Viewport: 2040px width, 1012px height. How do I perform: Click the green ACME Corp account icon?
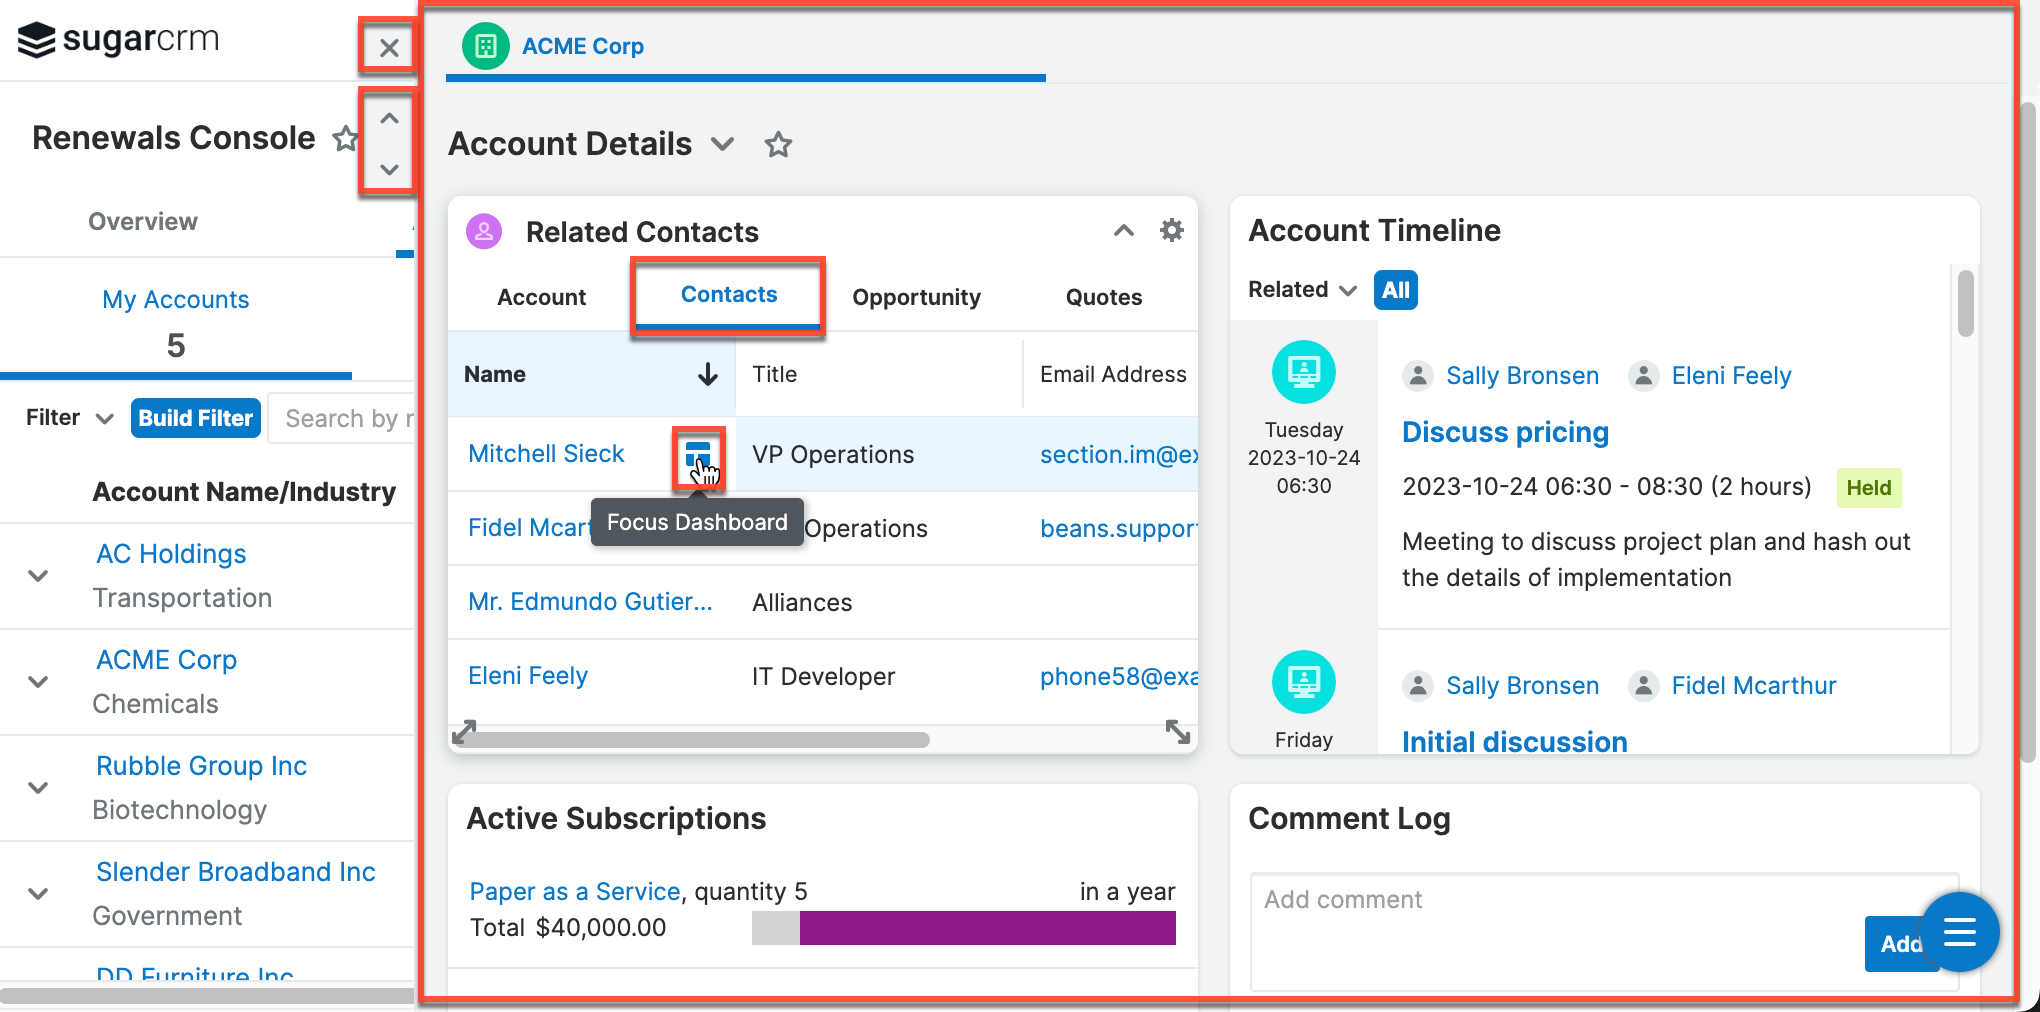click(x=485, y=46)
